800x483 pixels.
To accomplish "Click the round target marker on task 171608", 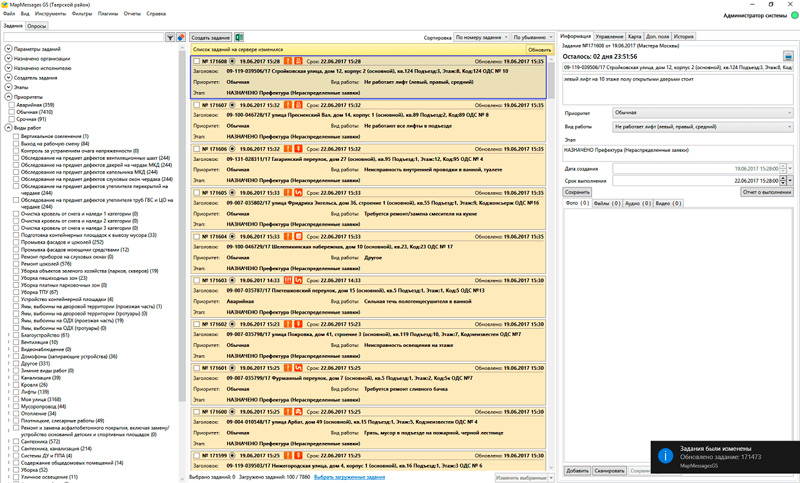I will pos(232,61).
